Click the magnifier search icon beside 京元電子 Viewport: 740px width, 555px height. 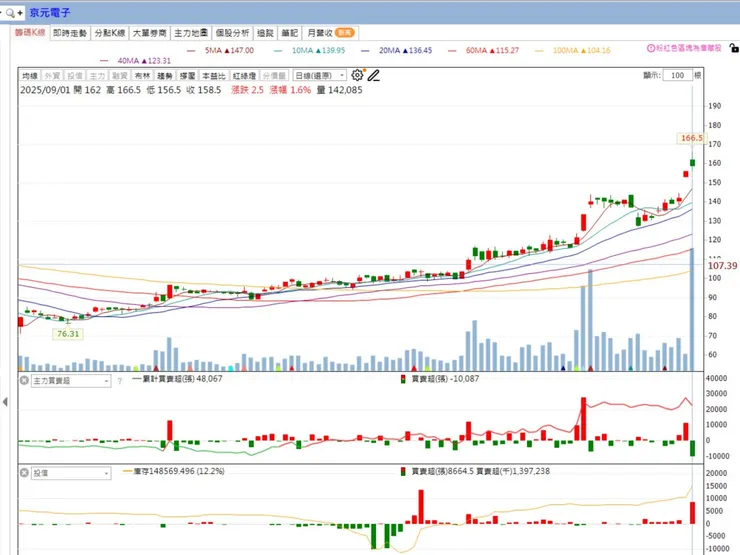10,13
